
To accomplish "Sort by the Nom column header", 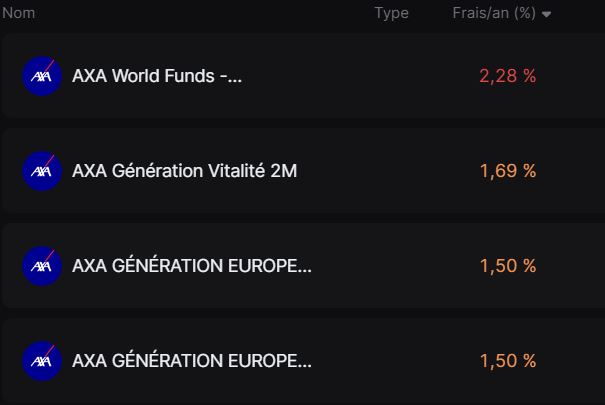I will coord(19,13).
